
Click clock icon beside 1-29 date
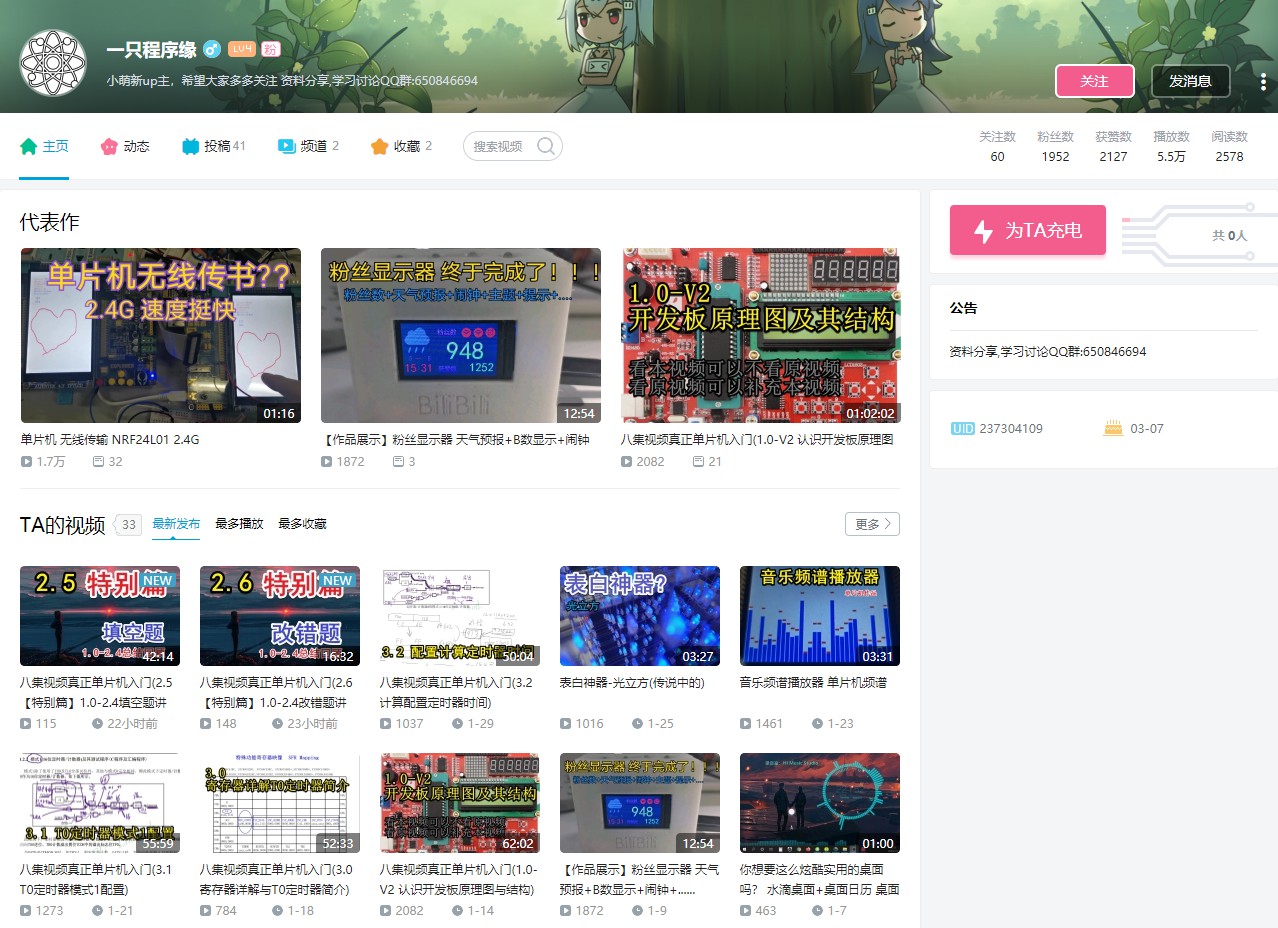(x=457, y=723)
